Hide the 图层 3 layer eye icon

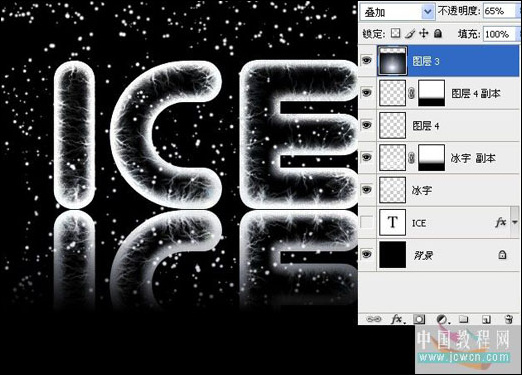(x=367, y=61)
